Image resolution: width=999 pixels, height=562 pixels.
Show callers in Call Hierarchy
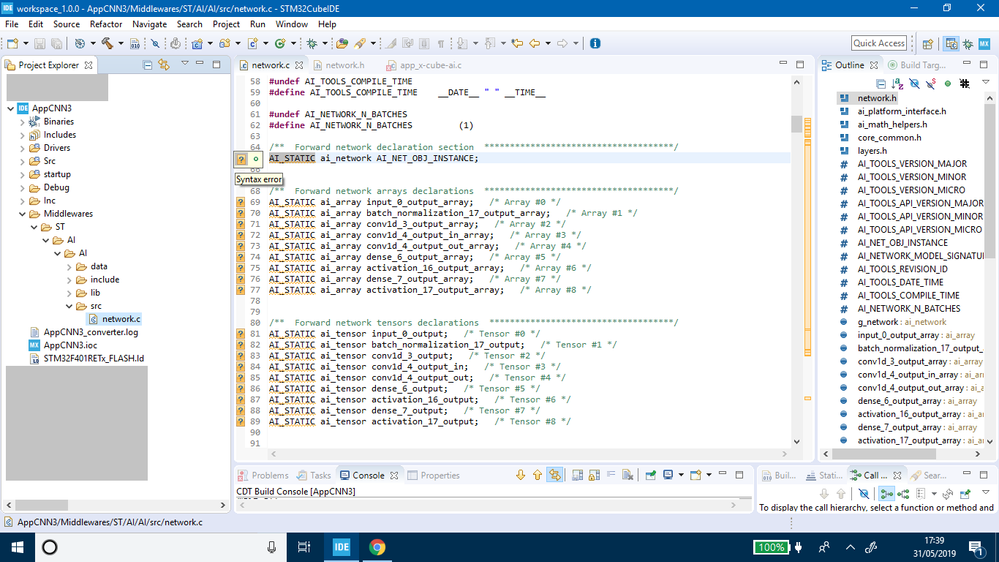click(x=886, y=494)
